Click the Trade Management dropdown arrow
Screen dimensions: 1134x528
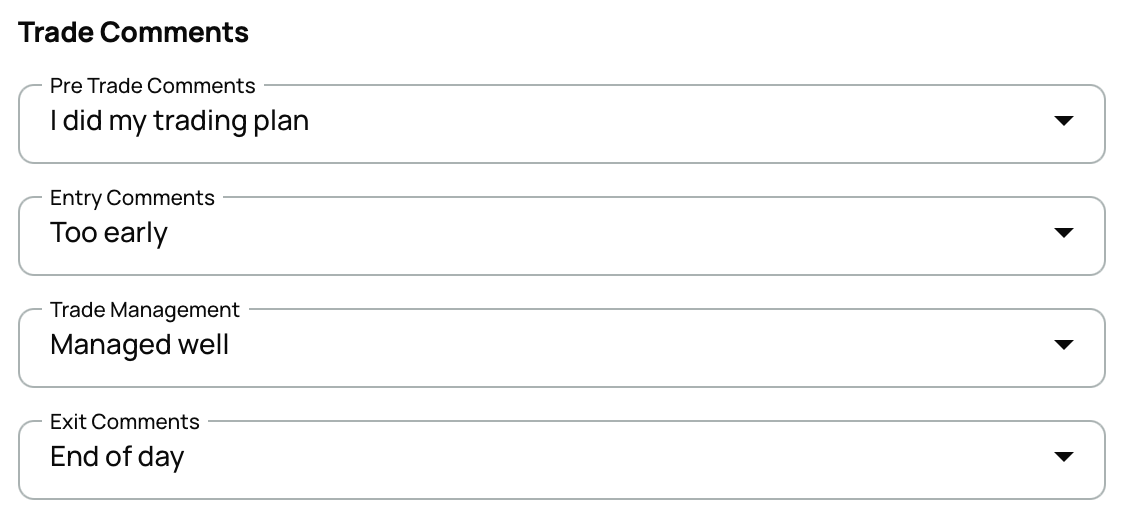[x=1064, y=345]
